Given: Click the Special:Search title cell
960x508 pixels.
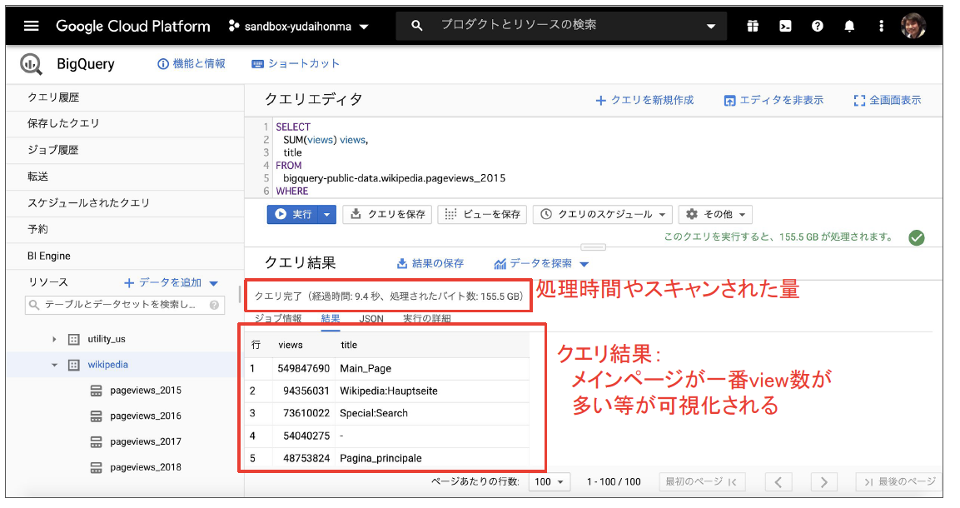Looking at the screenshot, I should [373, 413].
